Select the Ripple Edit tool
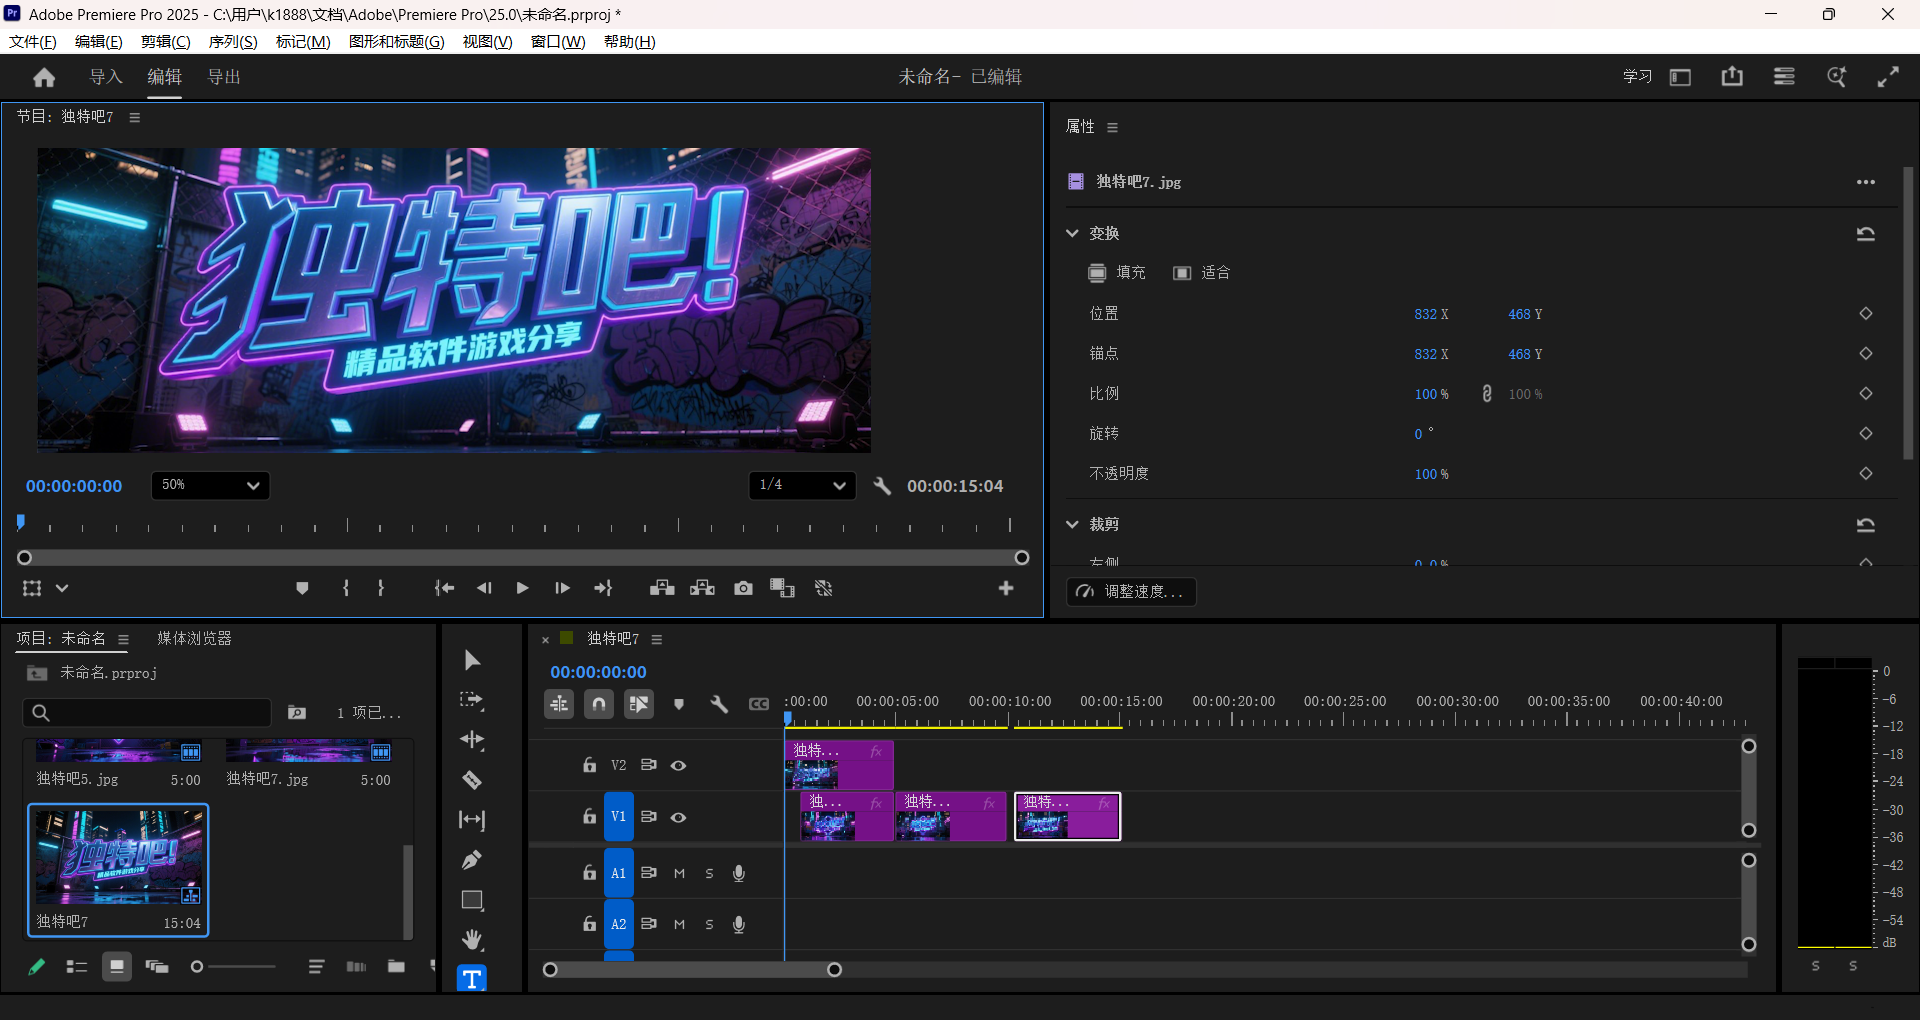The height and width of the screenshot is (1020, 1920). pos(472,740)
